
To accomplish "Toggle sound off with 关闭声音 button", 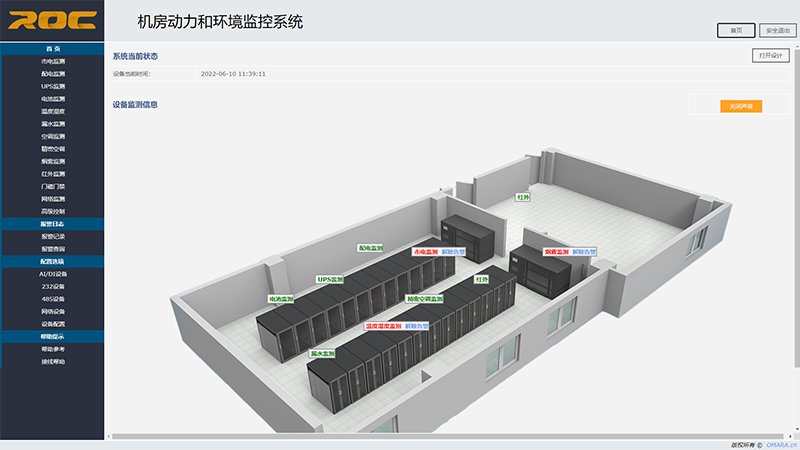I will [741, 106].
